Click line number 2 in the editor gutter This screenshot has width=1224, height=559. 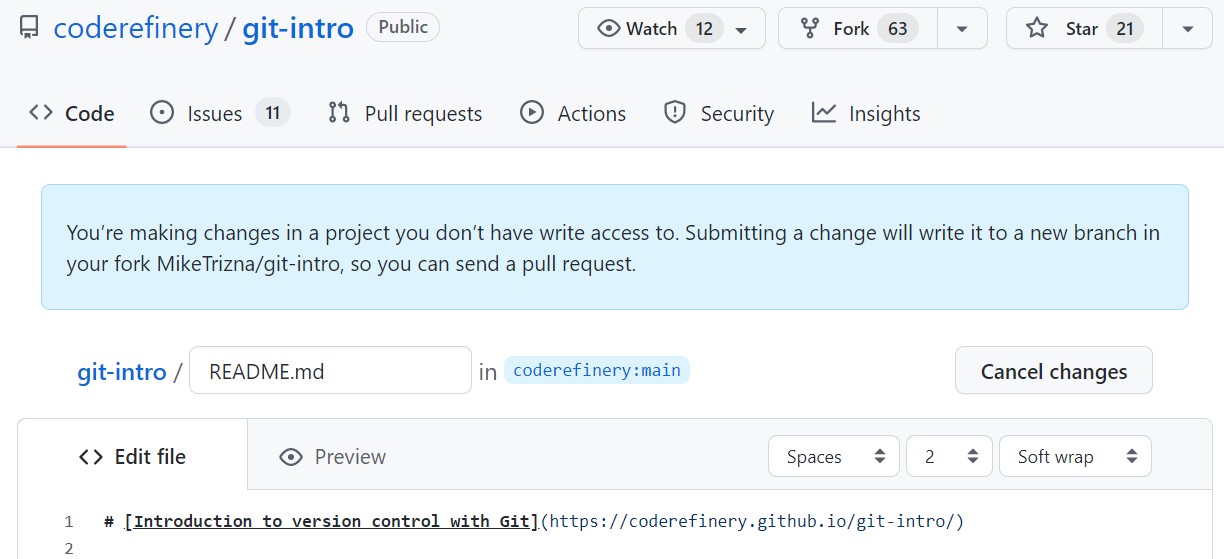click(69, 548)
